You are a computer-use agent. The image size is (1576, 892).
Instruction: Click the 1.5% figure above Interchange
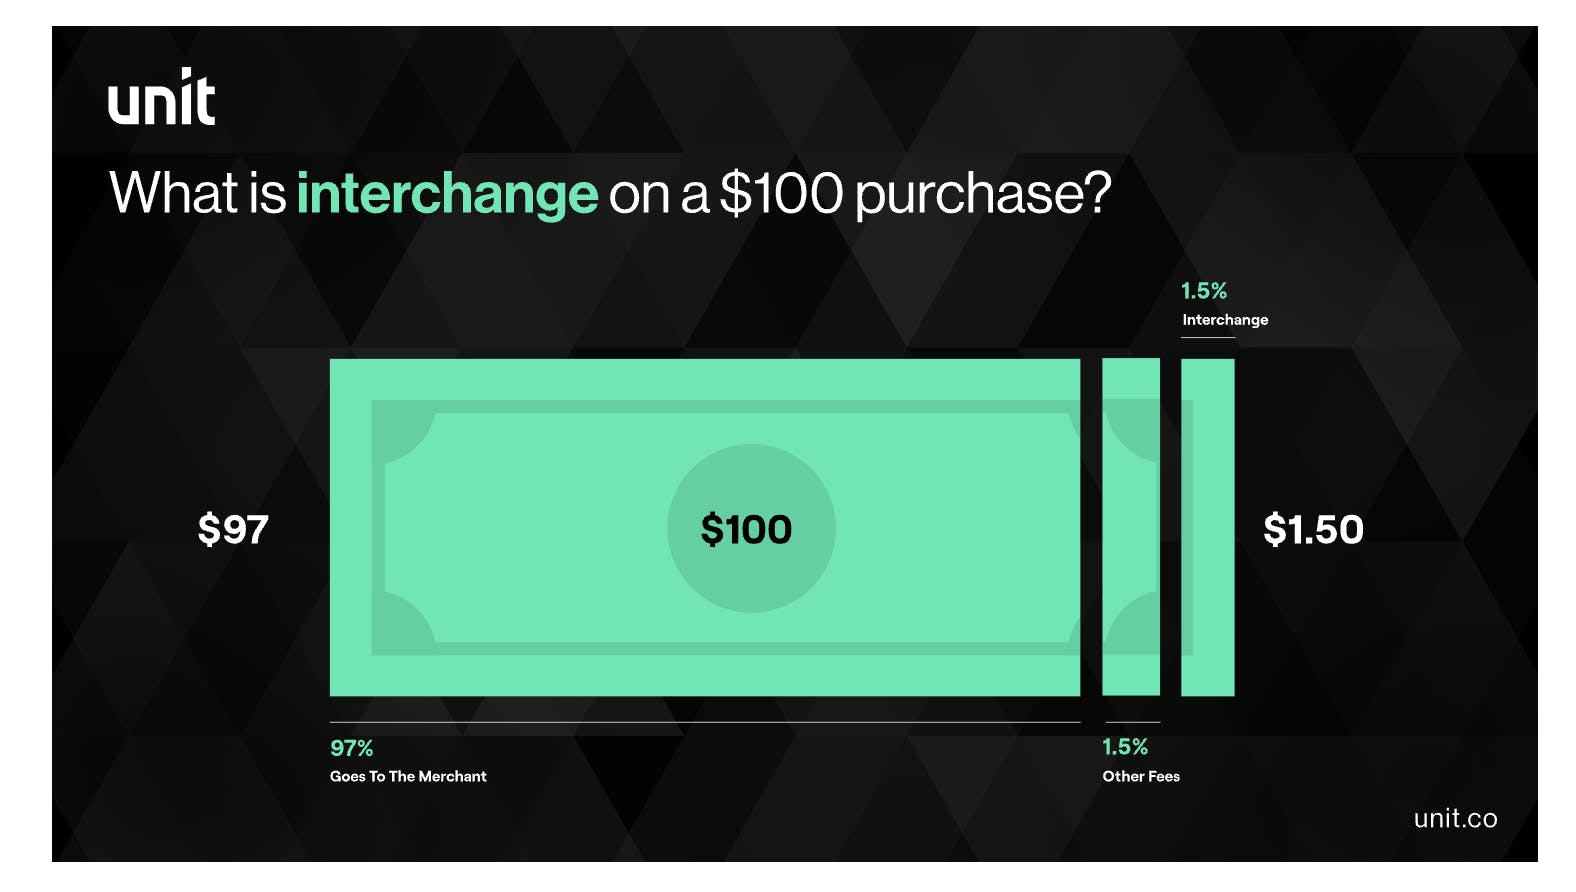1204,291
